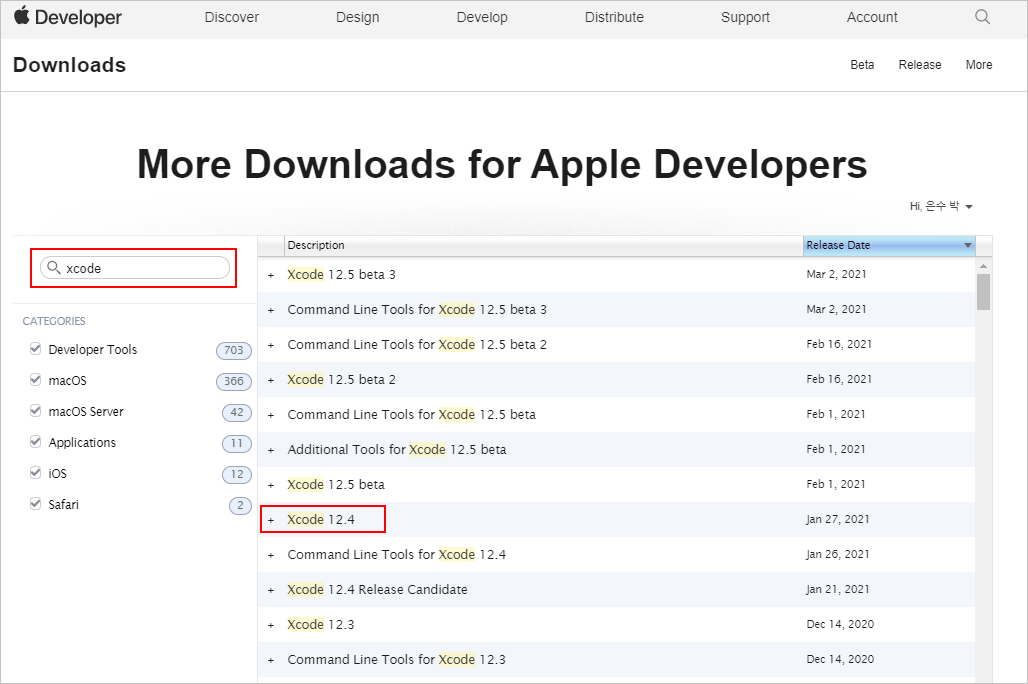The height and width of the screenshot is (684, 1028).
Task: Sort by the Release Date column header
Action: point(889,245)
